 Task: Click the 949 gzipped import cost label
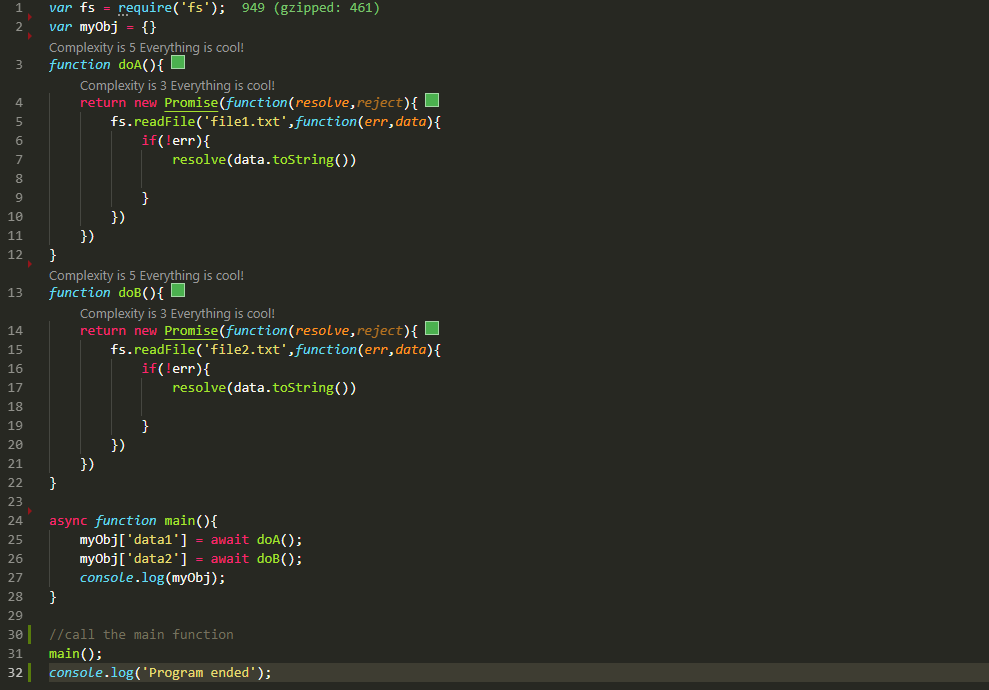coord(312,7)
